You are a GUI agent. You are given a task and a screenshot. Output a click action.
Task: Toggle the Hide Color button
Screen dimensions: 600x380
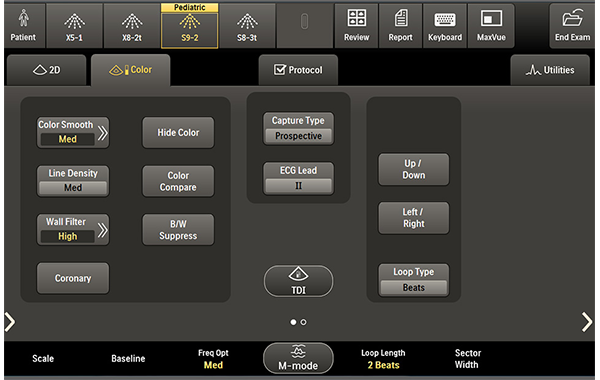(178, 132)
